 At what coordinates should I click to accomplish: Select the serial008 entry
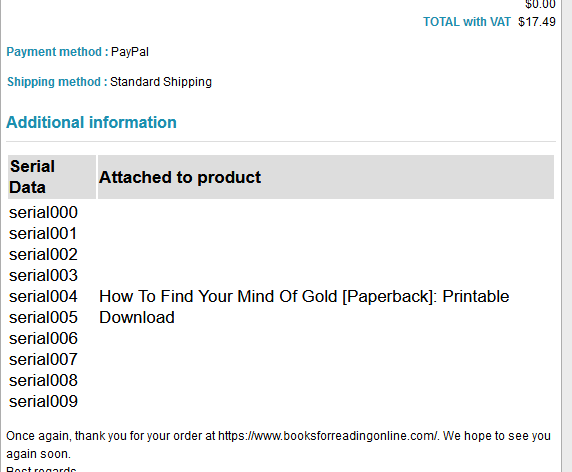43,381
